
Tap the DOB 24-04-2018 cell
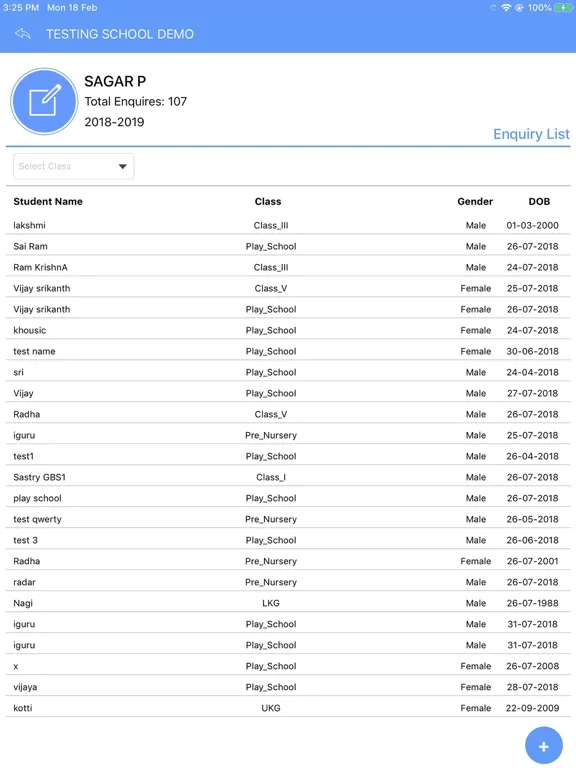(x=532, y=372)
